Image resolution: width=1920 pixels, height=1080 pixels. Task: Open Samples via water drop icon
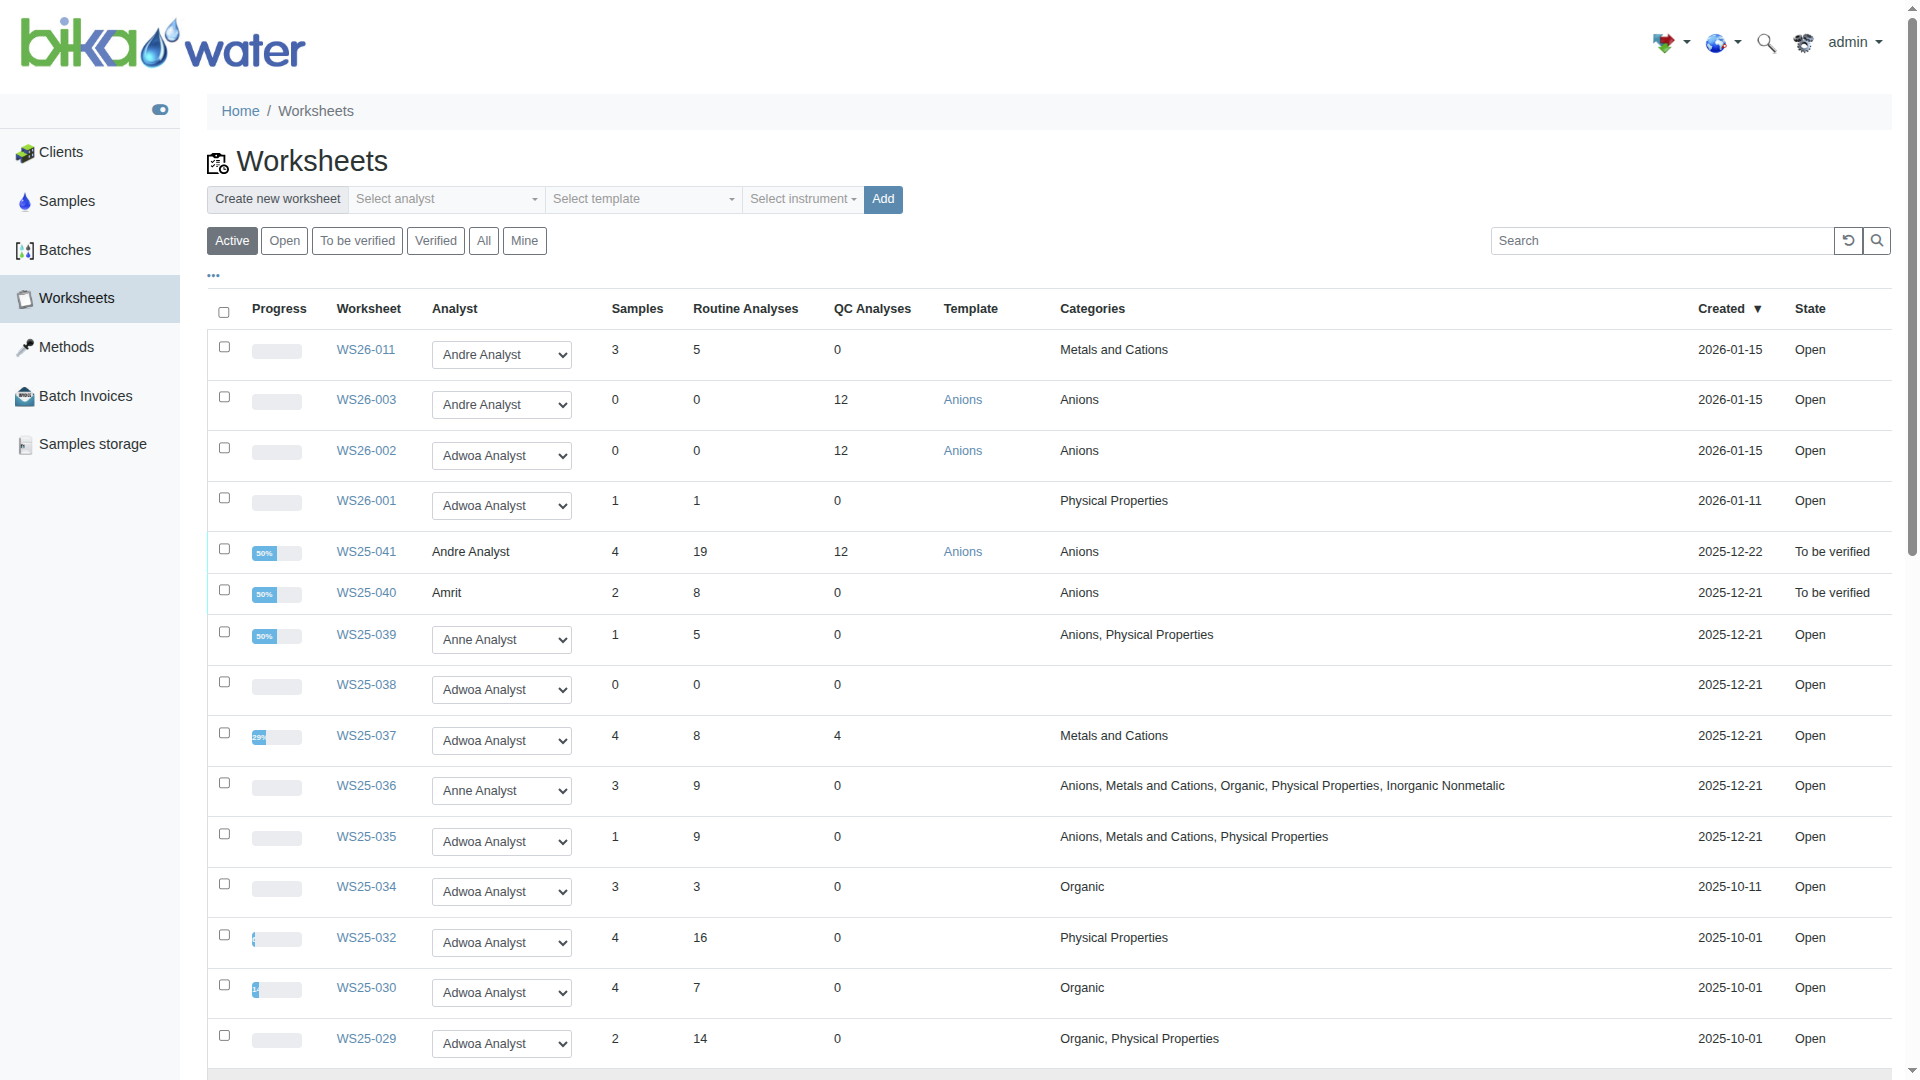pyautogui.click(x=25, y=202)
